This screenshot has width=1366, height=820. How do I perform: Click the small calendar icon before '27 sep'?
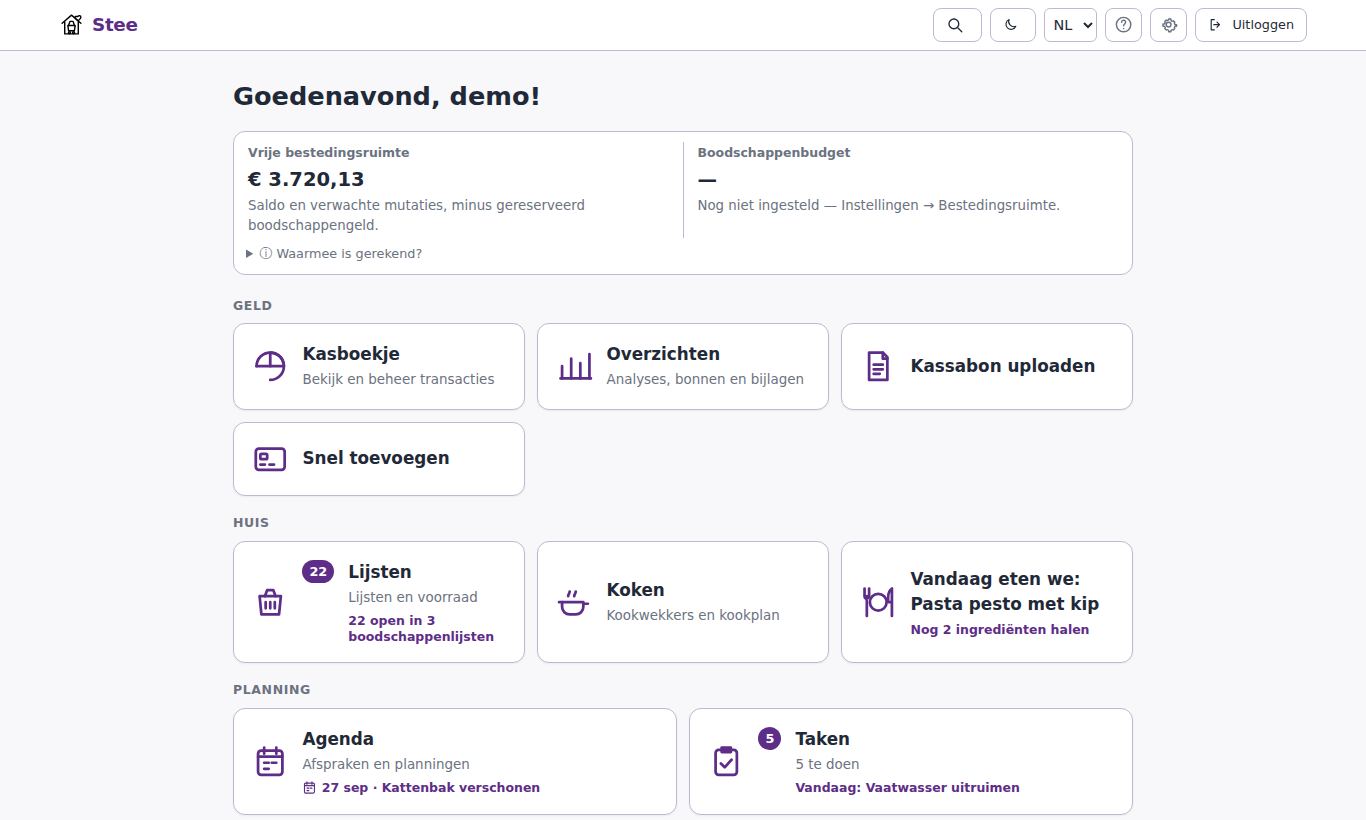click(310, 788)
